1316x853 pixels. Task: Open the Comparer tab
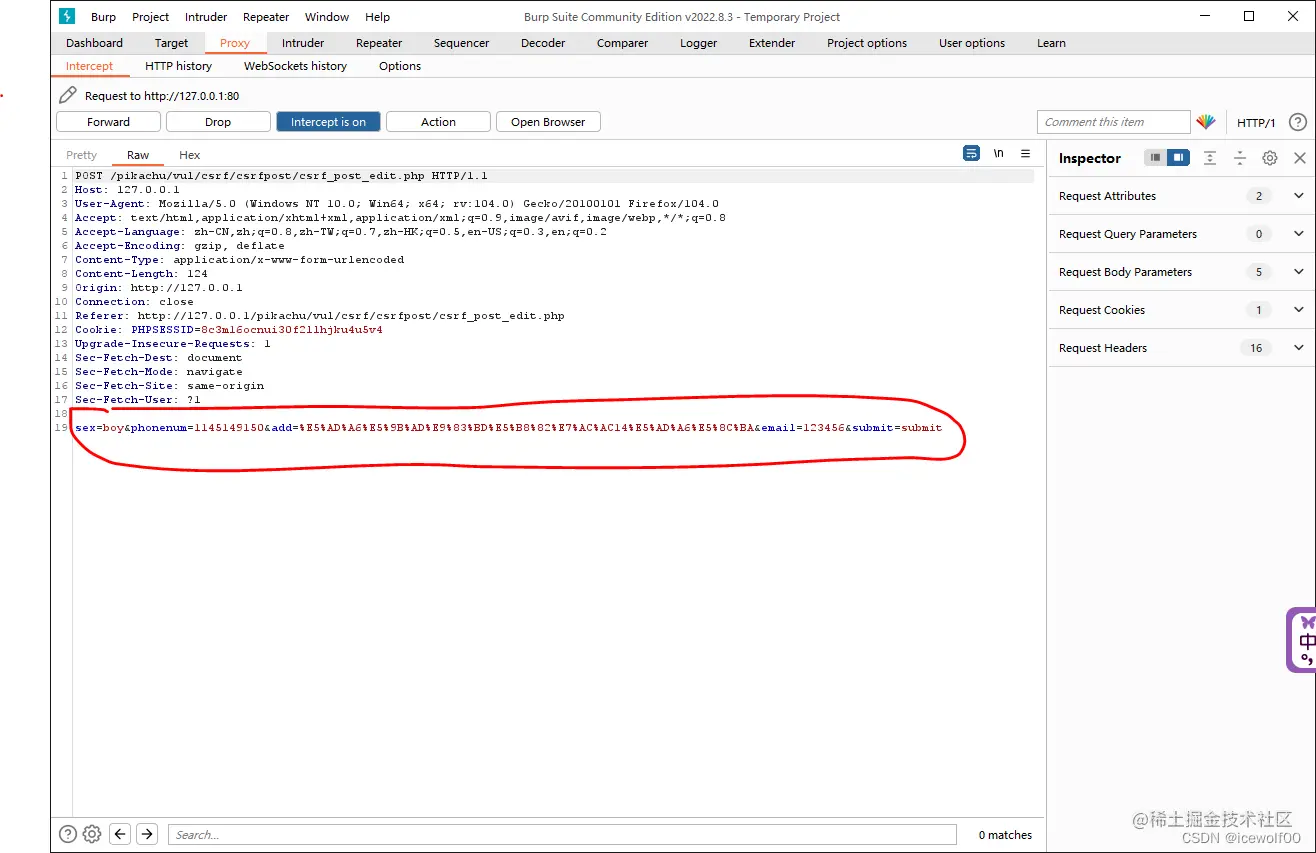622,43
